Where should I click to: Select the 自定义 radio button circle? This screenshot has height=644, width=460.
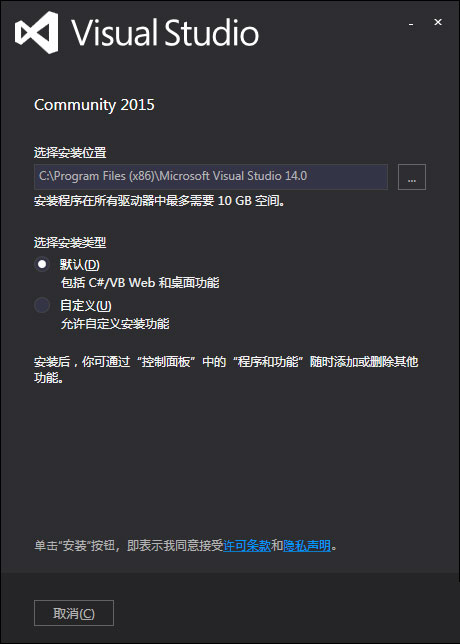(x=42, y=305)
